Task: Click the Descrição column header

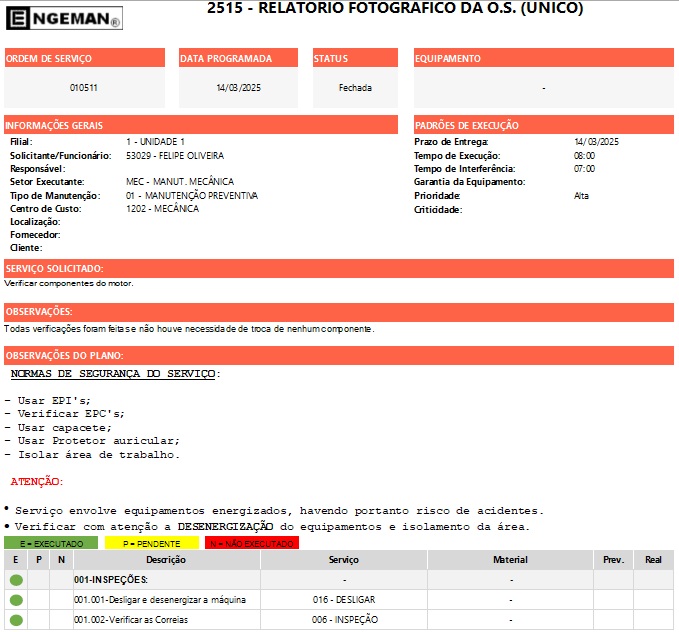Action: pyautogui.click(x=166, y=560)
